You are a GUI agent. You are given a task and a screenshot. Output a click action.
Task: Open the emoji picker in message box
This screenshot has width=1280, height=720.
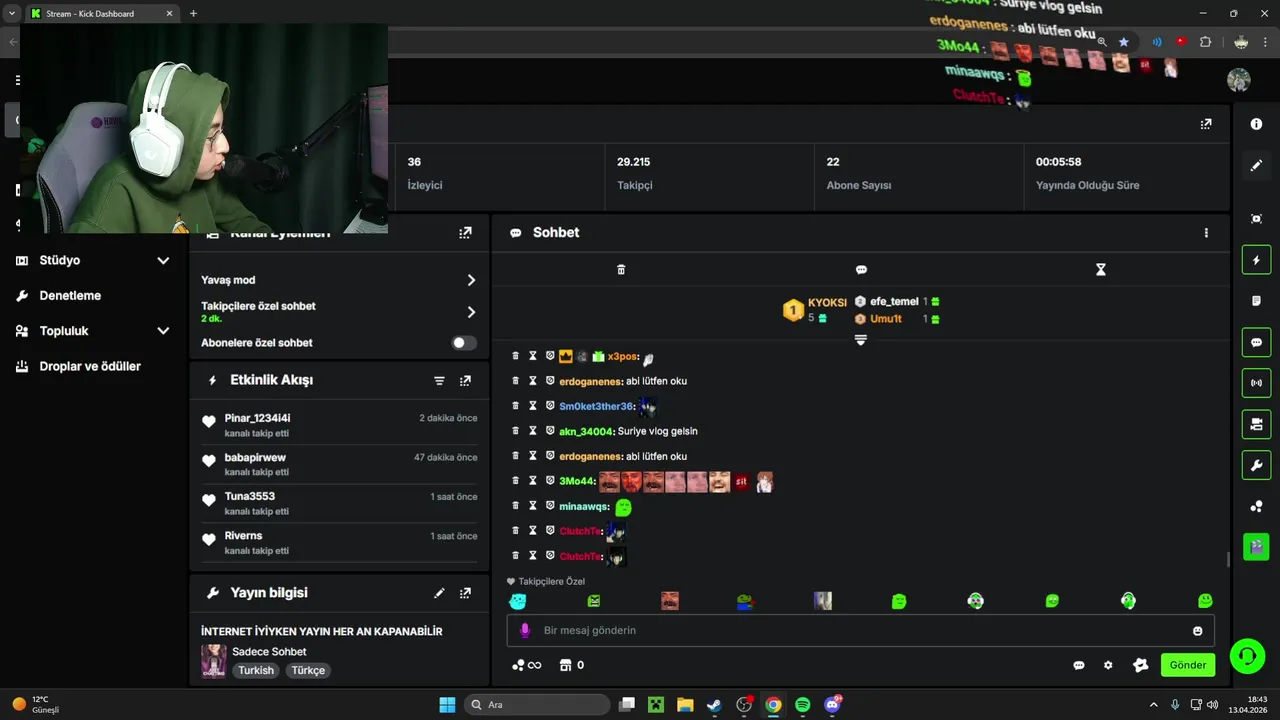click(1197, 631)
